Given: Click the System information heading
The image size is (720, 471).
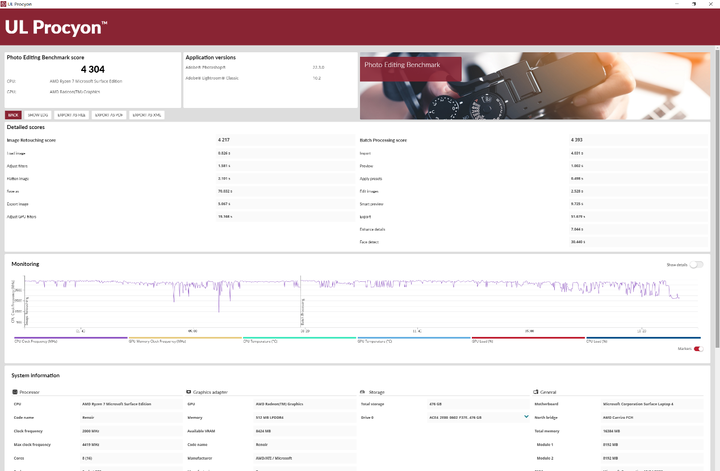Looking at the screenshot, I should pyautogui.click(x=35, y=376).
